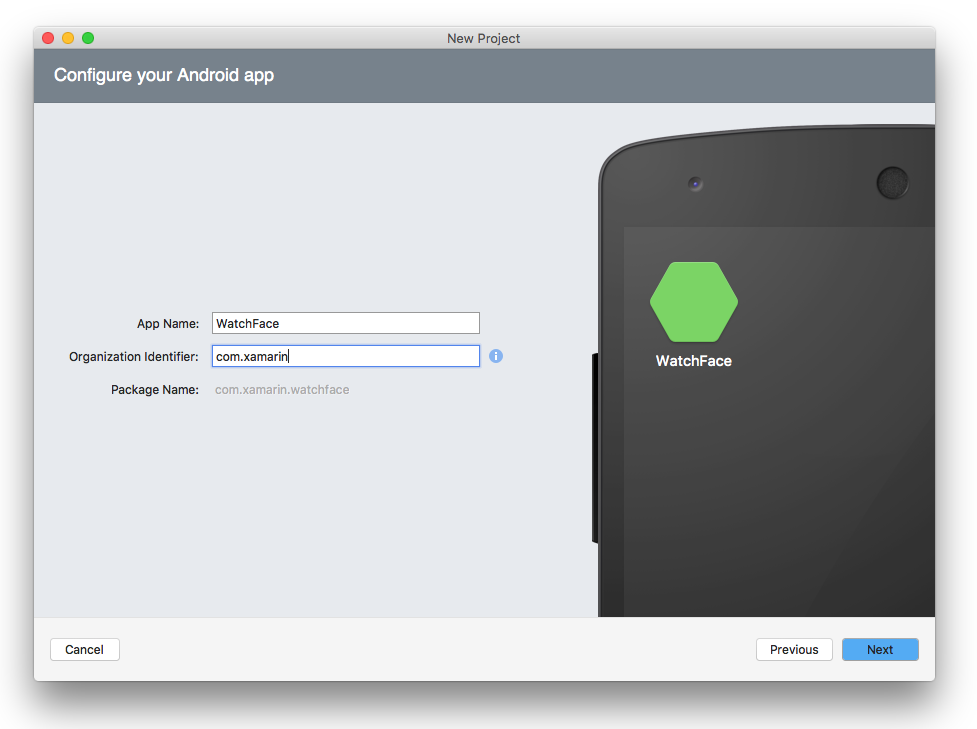Click the New Project window title
Screen dimensions: 977x729
tap(484, 38)
